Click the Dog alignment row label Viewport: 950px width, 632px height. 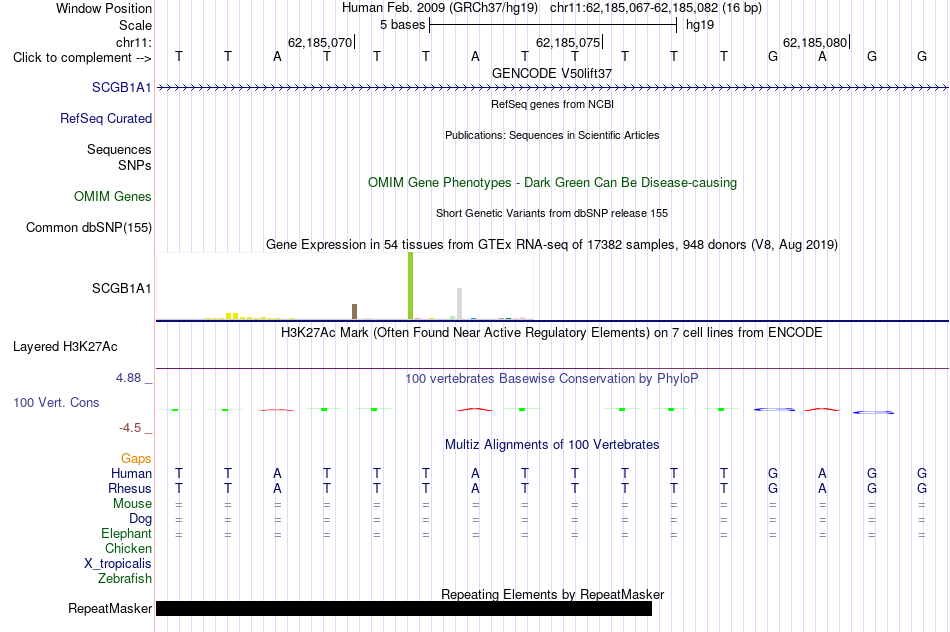tap(140, 519)
